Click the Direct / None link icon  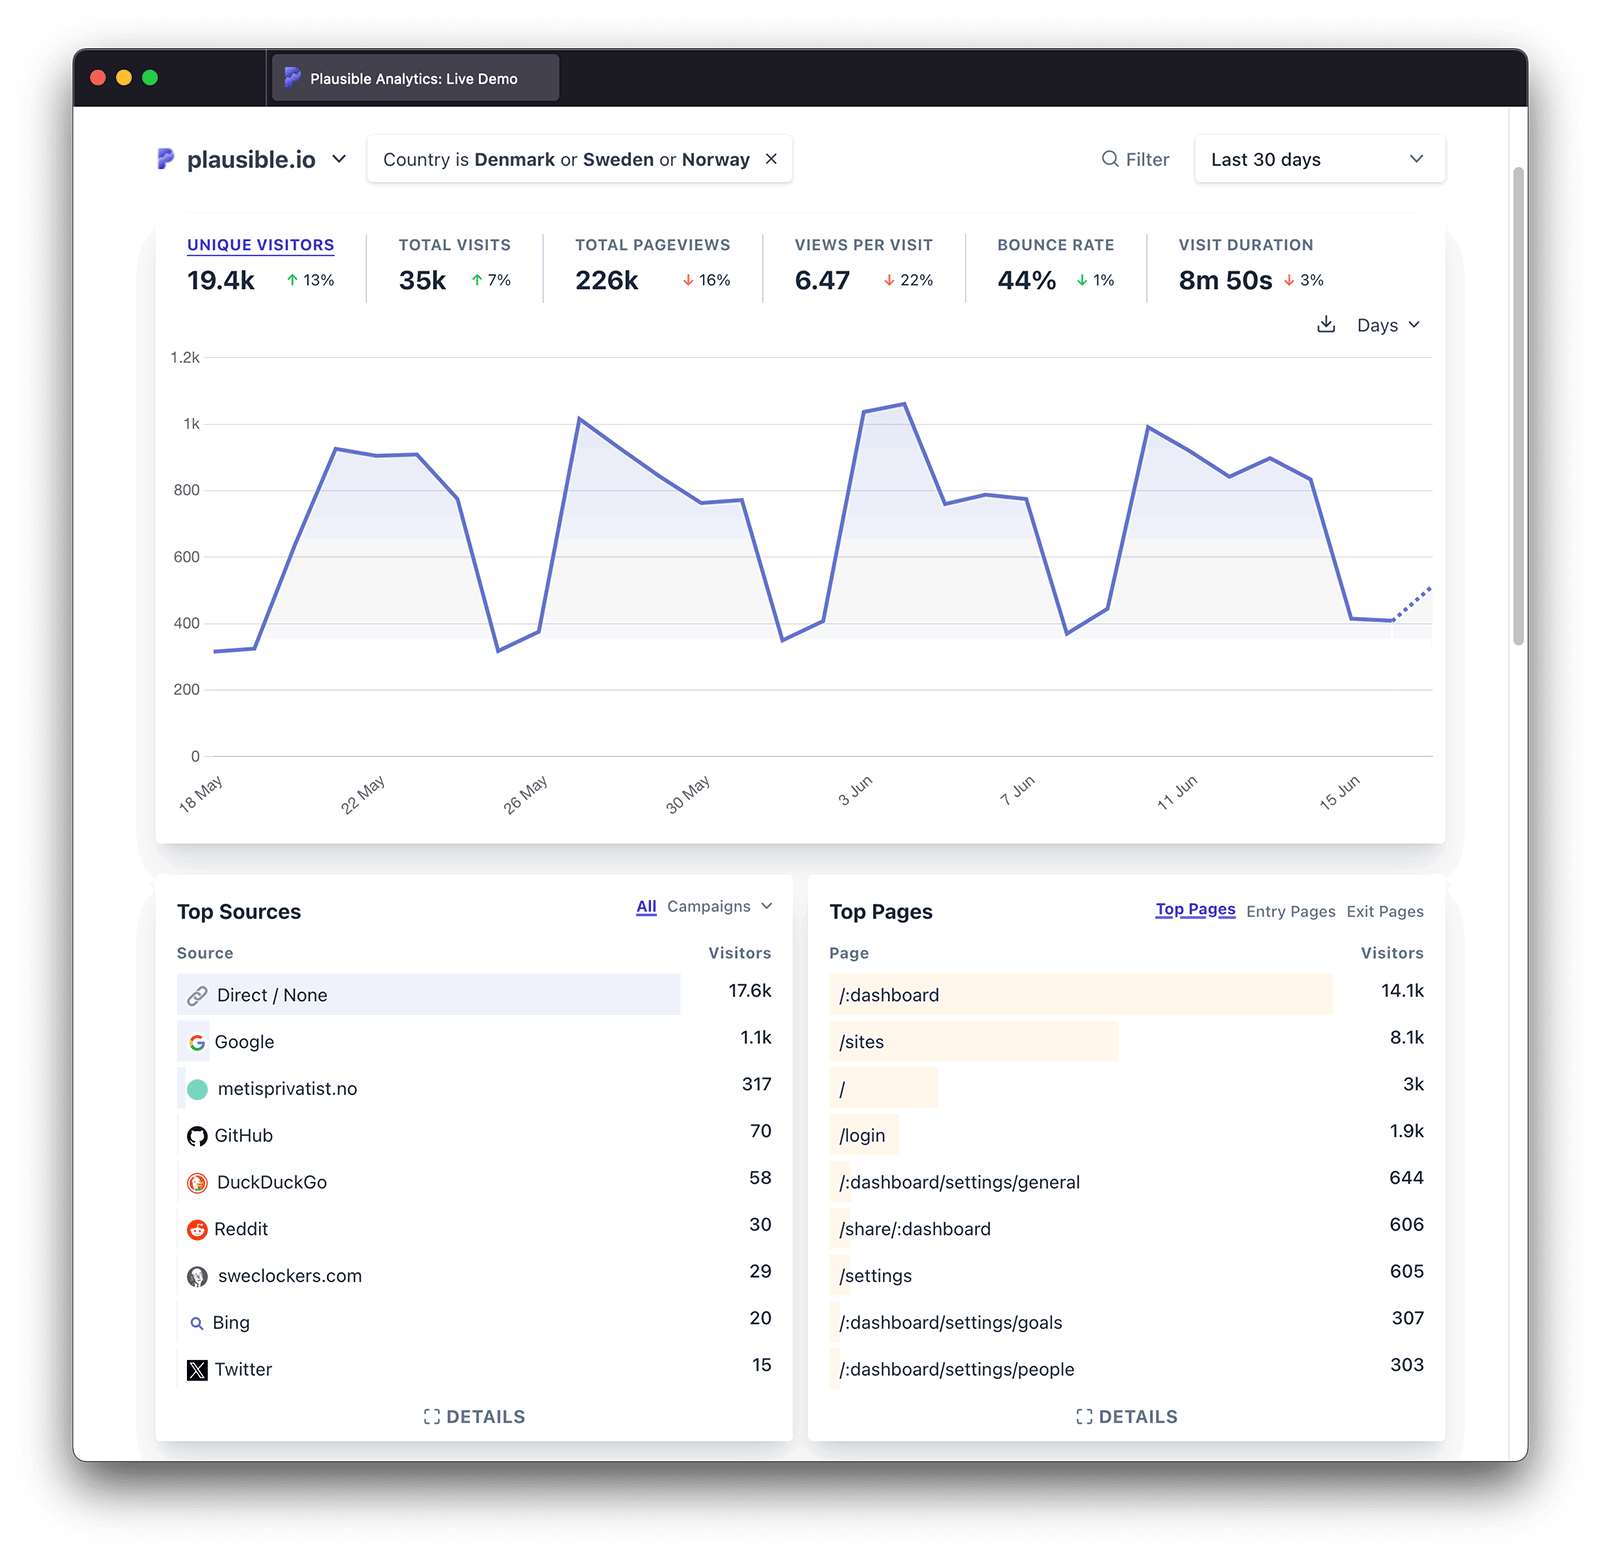(198, 996)
